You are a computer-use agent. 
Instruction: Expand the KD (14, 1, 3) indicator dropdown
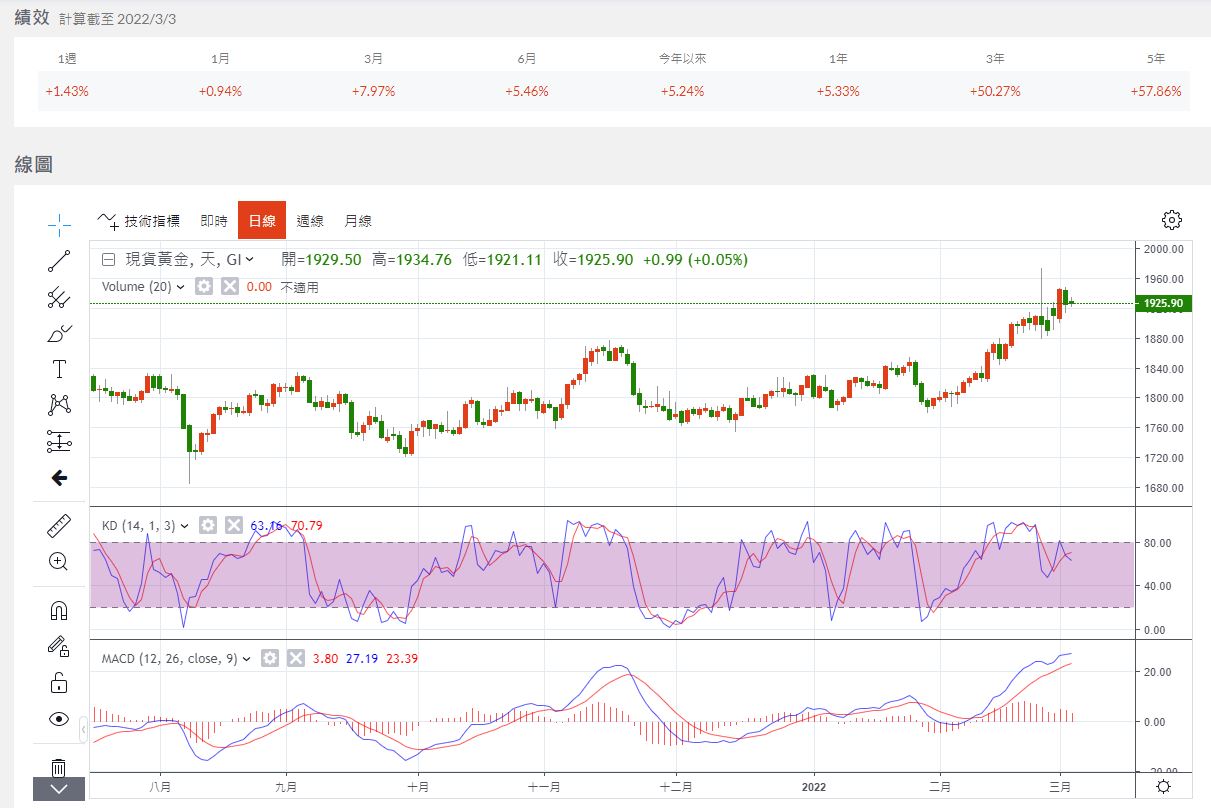pyautogui.click(x=185, y=525)
